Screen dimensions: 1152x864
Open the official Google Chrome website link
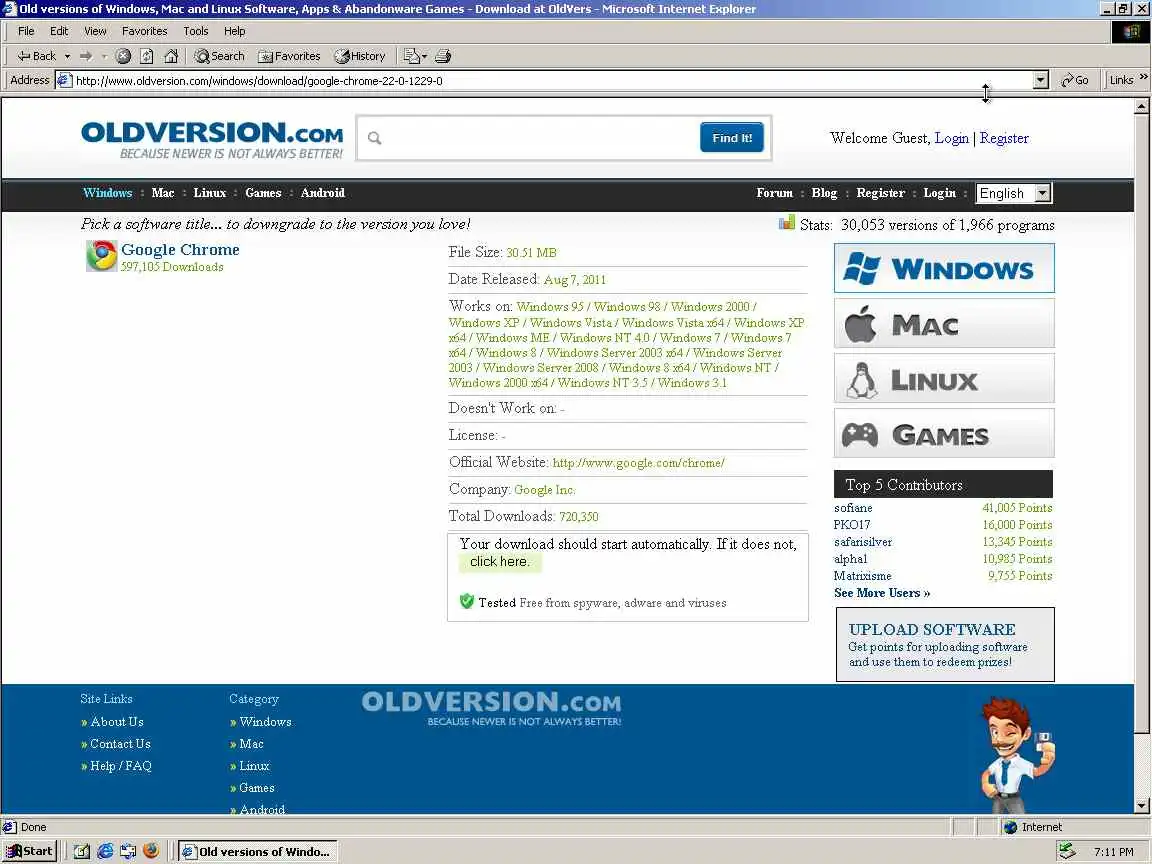point(638,463)
